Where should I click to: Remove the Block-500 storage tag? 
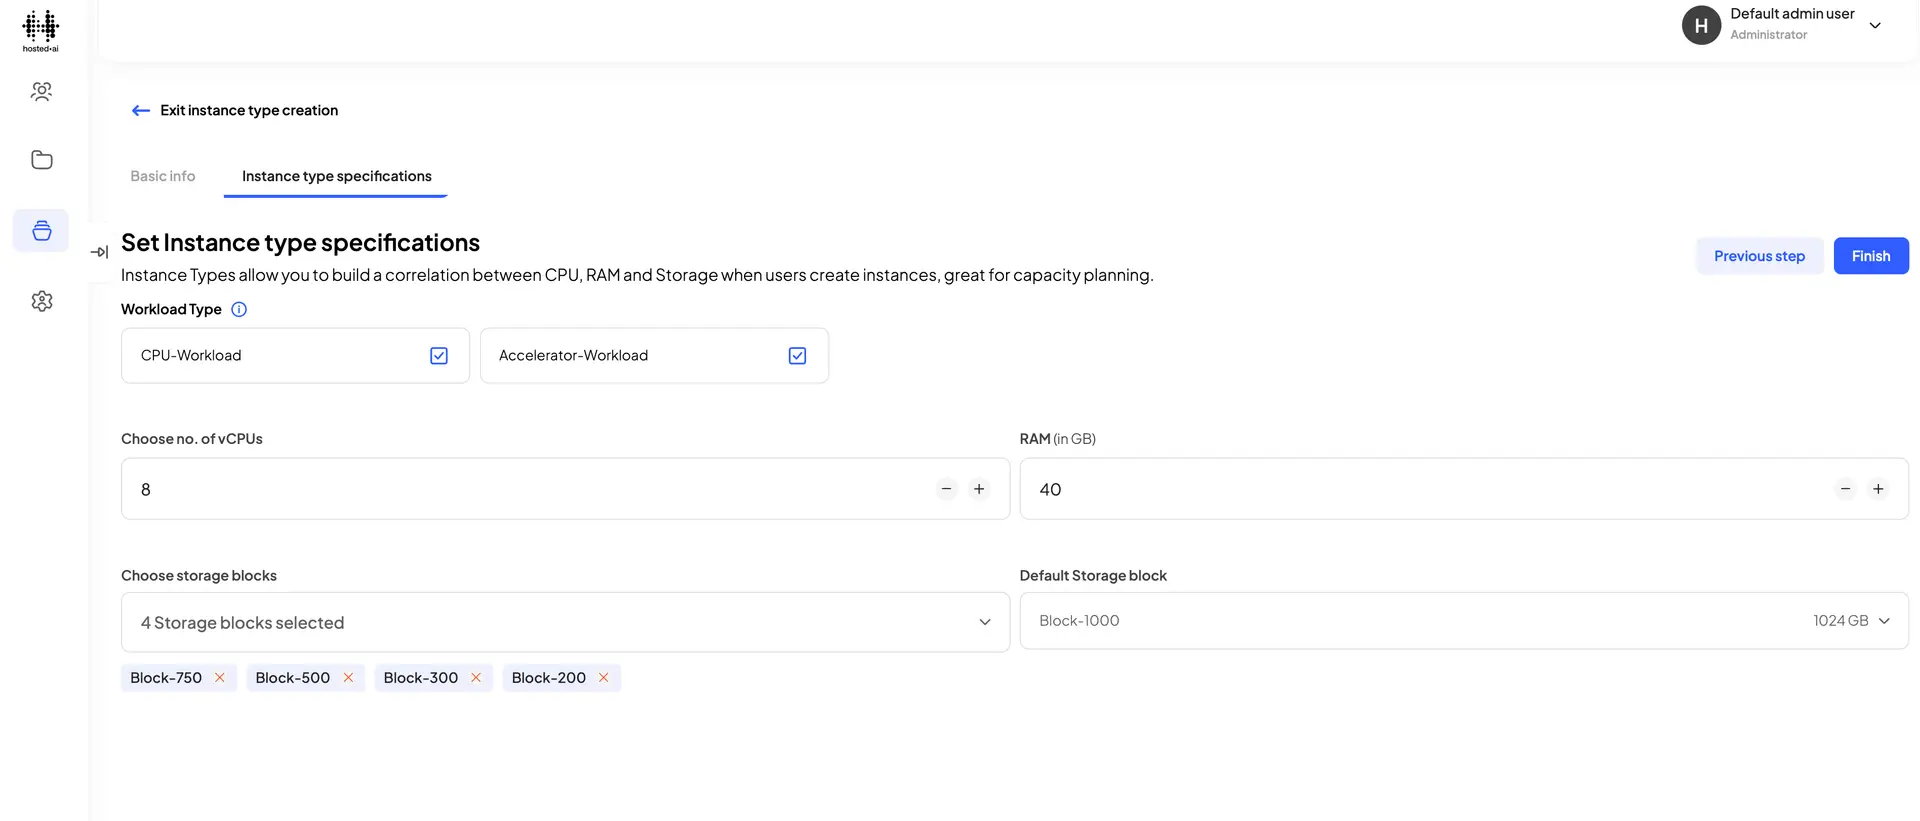click(348, 678)
